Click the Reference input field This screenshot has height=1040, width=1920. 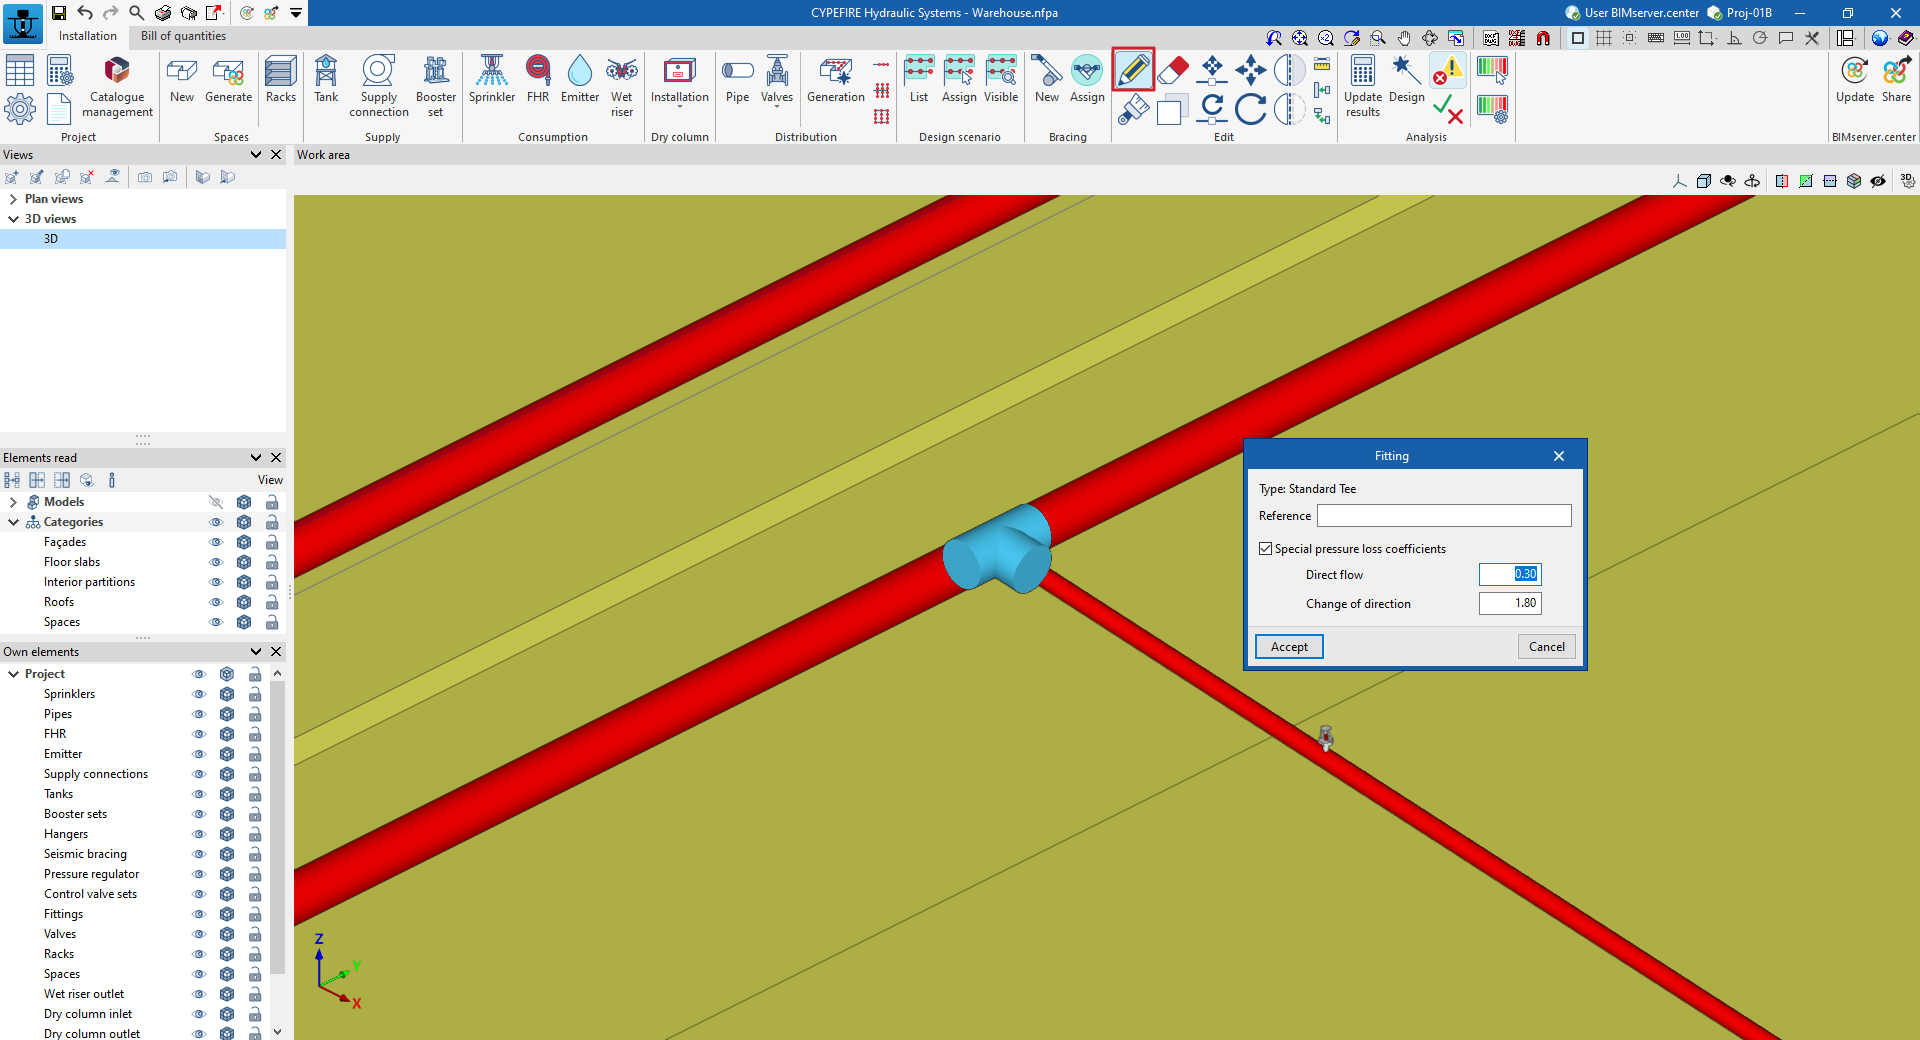[x=1444, y=516]
